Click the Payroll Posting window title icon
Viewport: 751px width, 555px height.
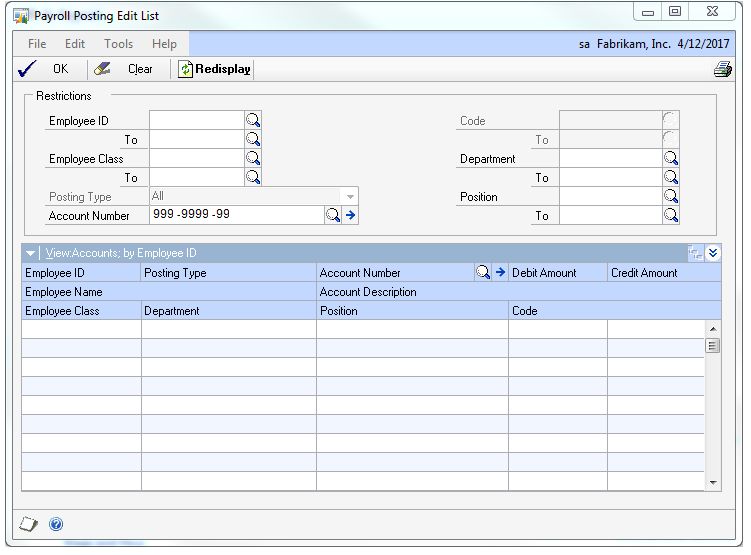(21, 16)
